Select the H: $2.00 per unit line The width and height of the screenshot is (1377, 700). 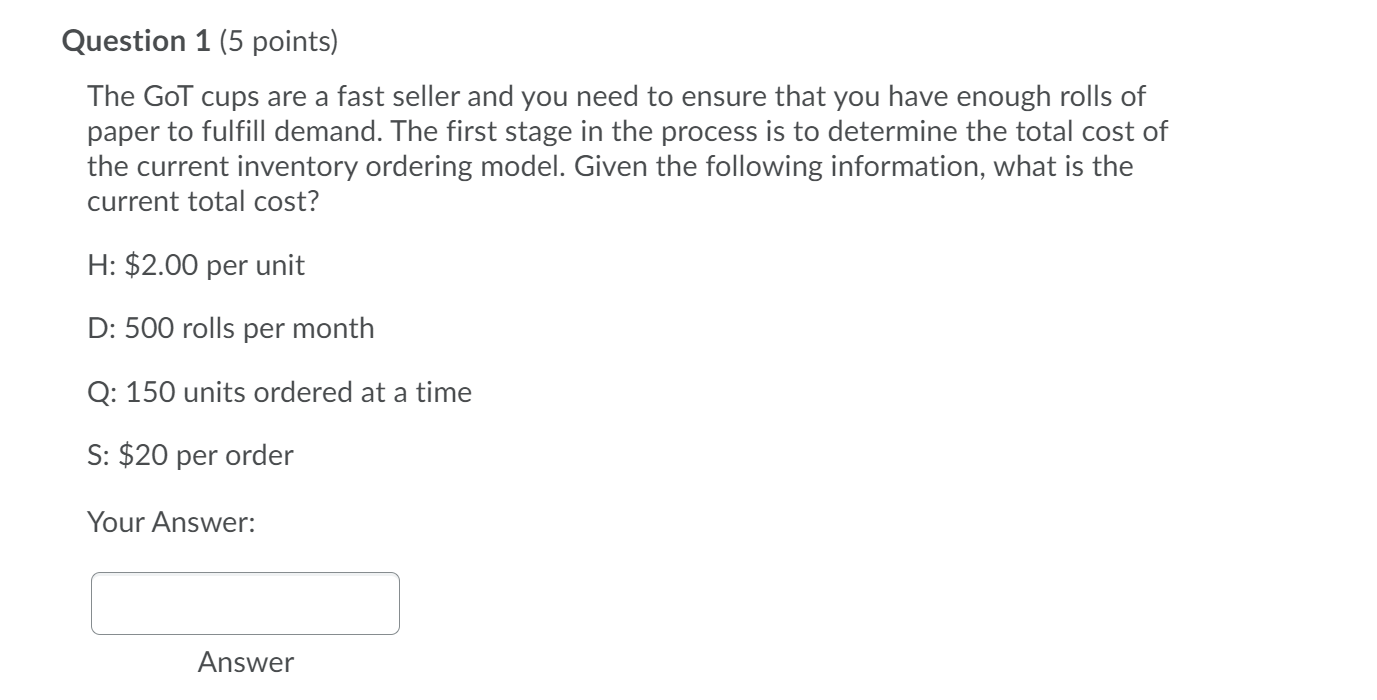[196, 266]
